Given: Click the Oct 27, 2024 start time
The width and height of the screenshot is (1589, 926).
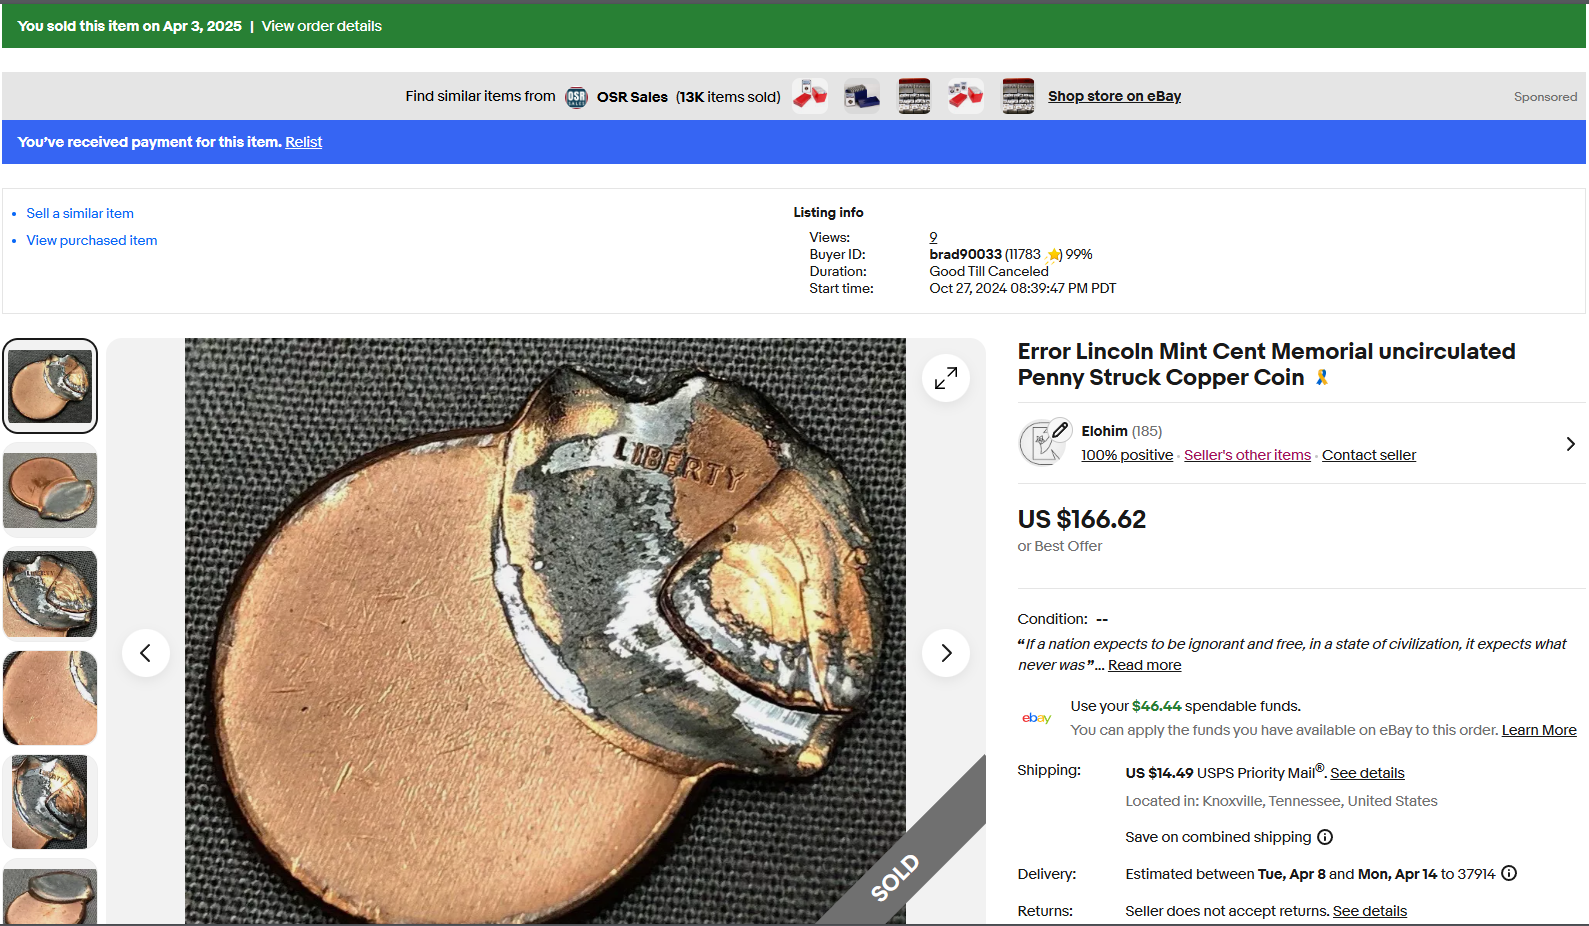Looking at the screenshot, I should click(1023, 288).
